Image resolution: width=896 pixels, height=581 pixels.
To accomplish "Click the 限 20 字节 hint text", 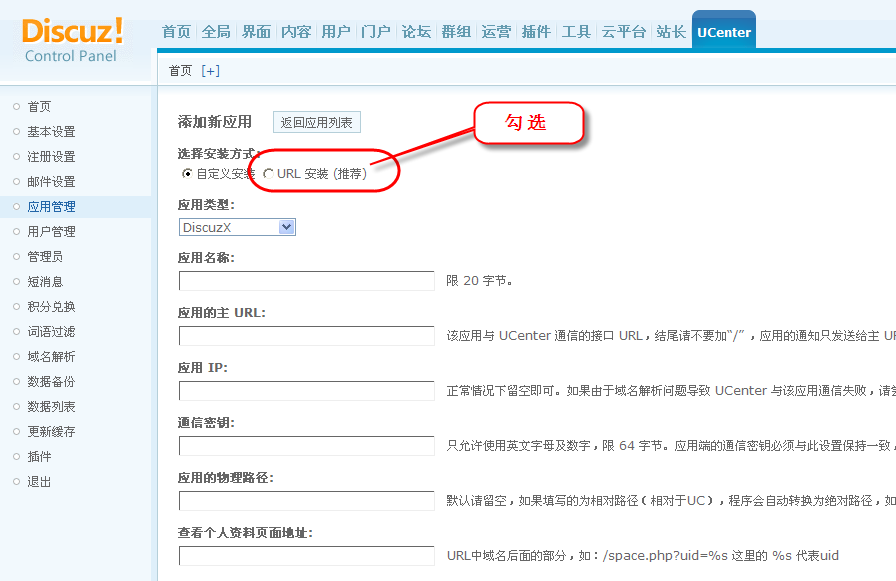I will [479, 281].
